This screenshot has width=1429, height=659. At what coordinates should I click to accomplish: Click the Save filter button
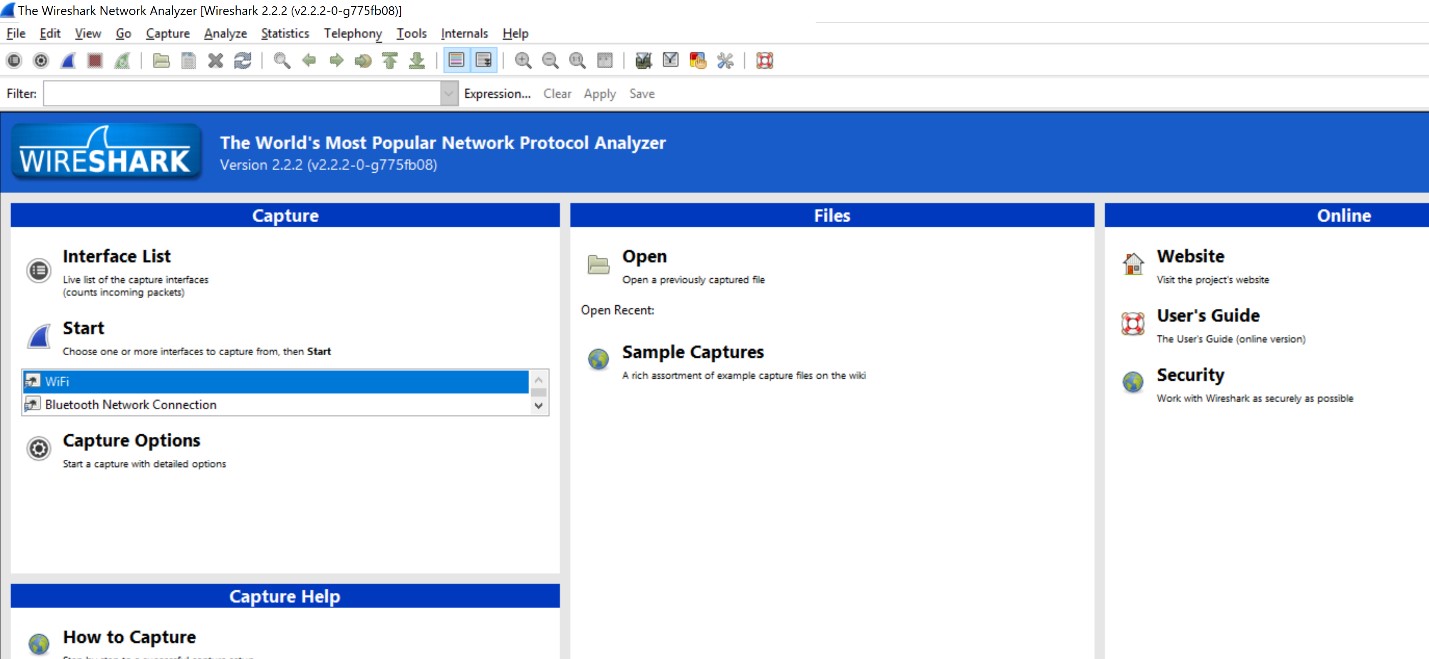pyautogui.click(x=642, y=93)
